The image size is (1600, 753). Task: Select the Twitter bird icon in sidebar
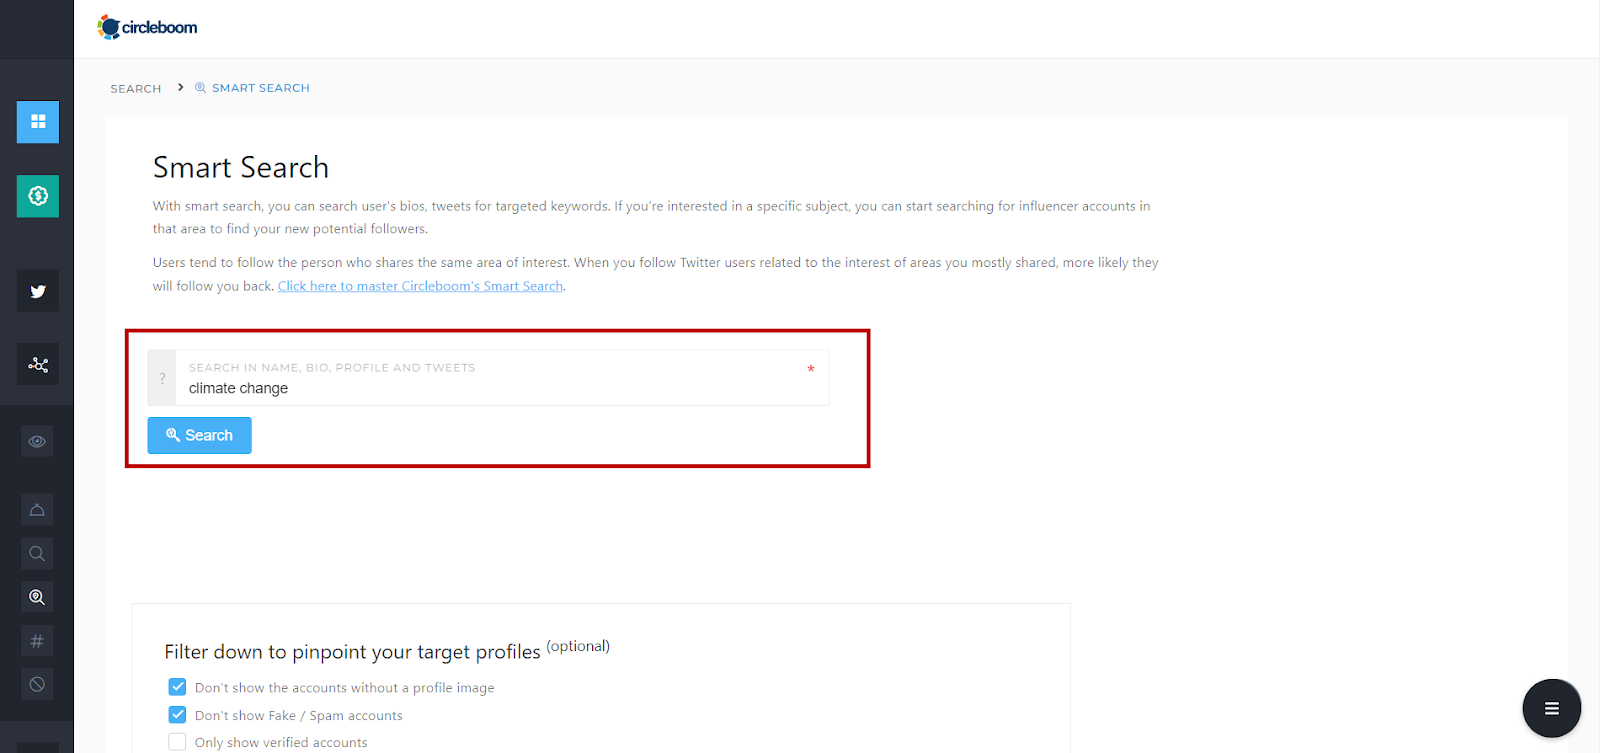(37, 291)
